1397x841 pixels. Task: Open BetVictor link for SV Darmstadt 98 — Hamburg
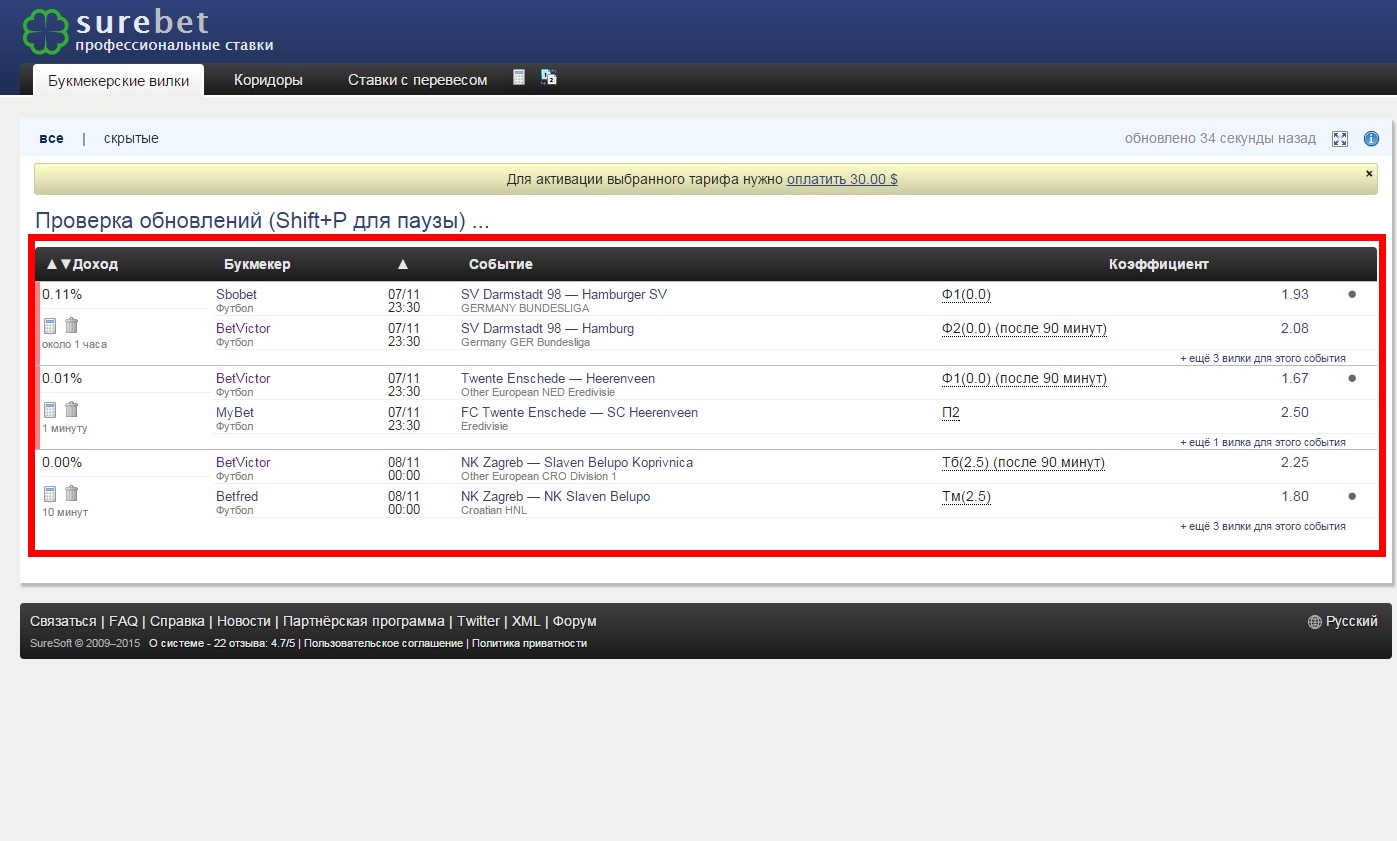click(243, 328)
